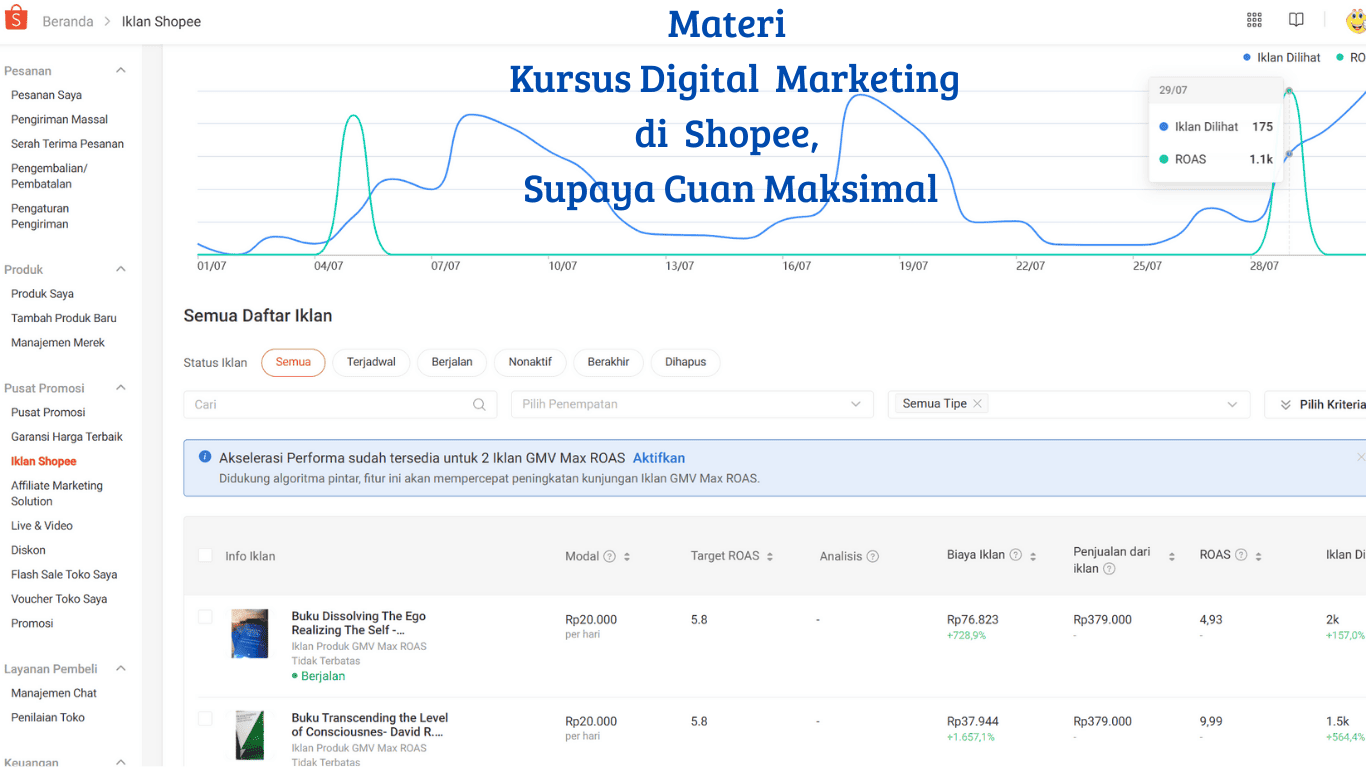Tick the select-all checkbox in table header
1366x768 pixels.
[205, 555]
